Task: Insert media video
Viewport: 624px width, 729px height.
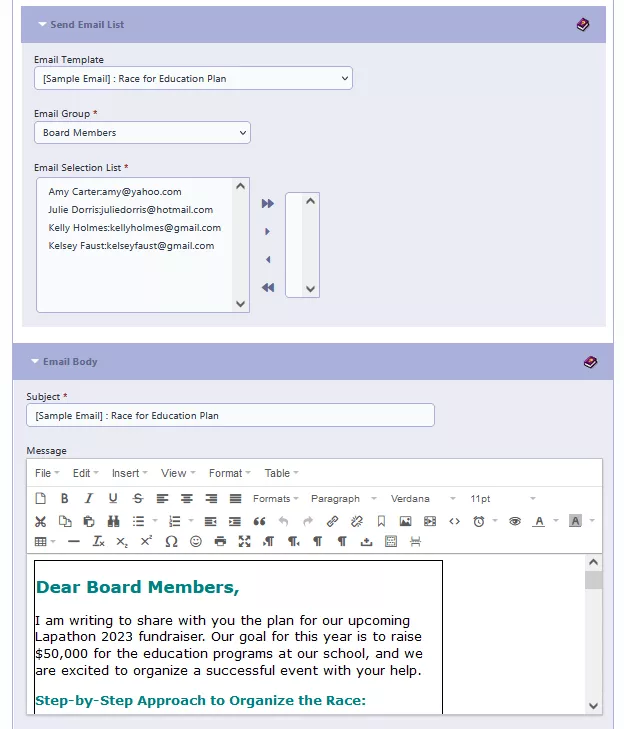Action: (430, 521)
